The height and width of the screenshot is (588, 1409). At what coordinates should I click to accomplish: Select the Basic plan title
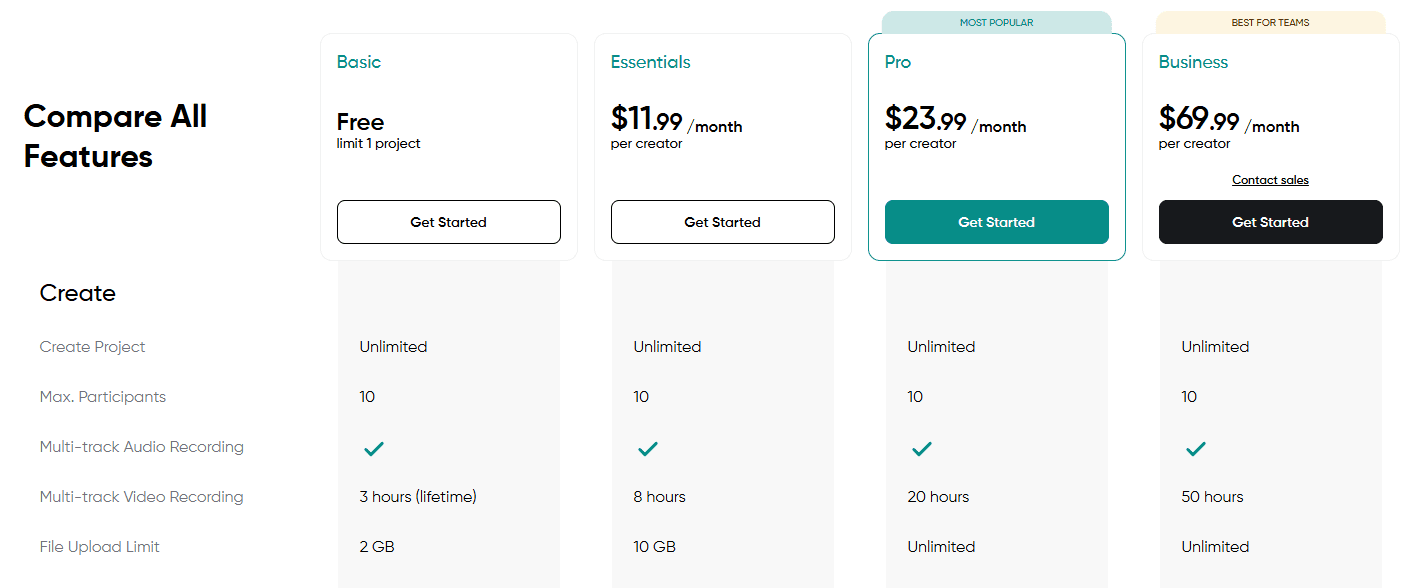tap(359, 62)
